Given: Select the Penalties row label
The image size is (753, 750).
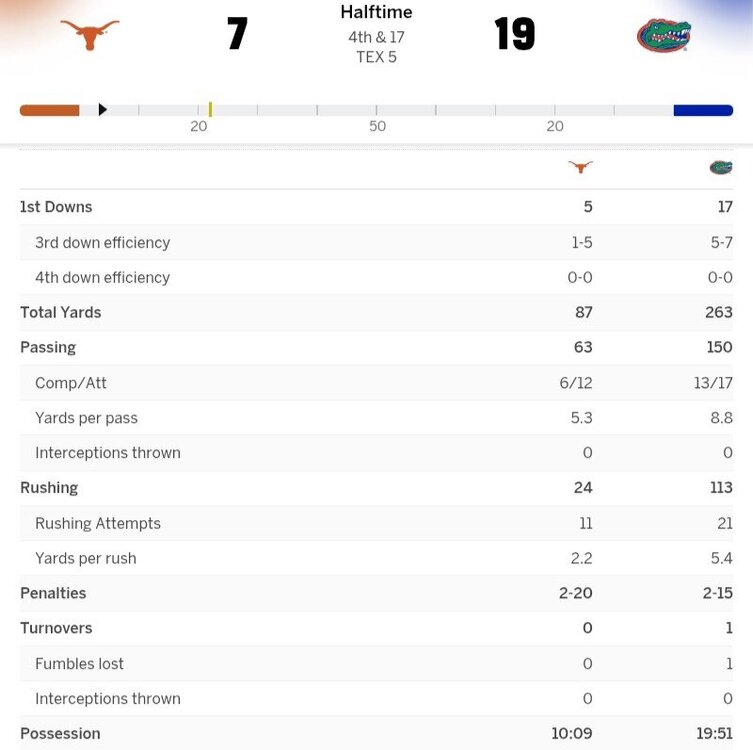Looking at the screenshot, I should point(53,593).
